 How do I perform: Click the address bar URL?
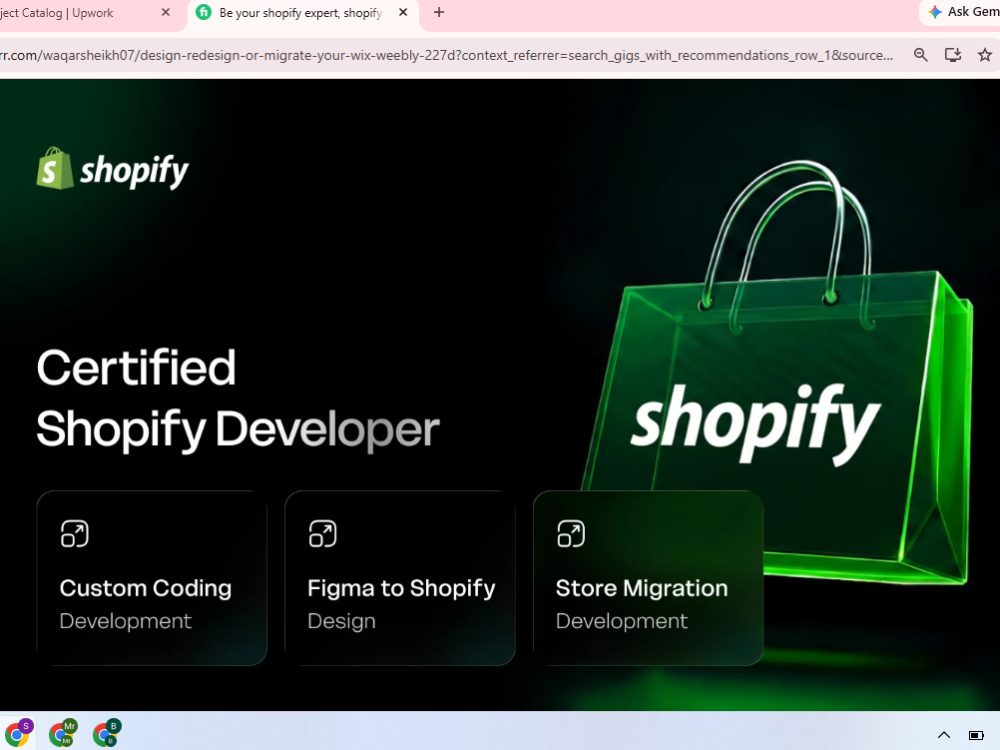tap(446, 55)
